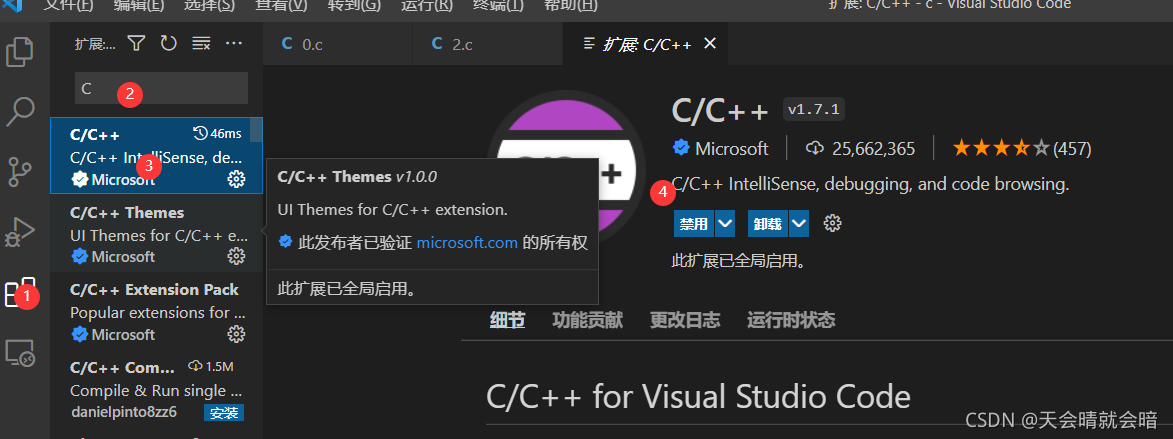This screenshot has width=1173, height=439.
Task: Select C/C++ Compile Run extension in list
Action: pos(156,389)
